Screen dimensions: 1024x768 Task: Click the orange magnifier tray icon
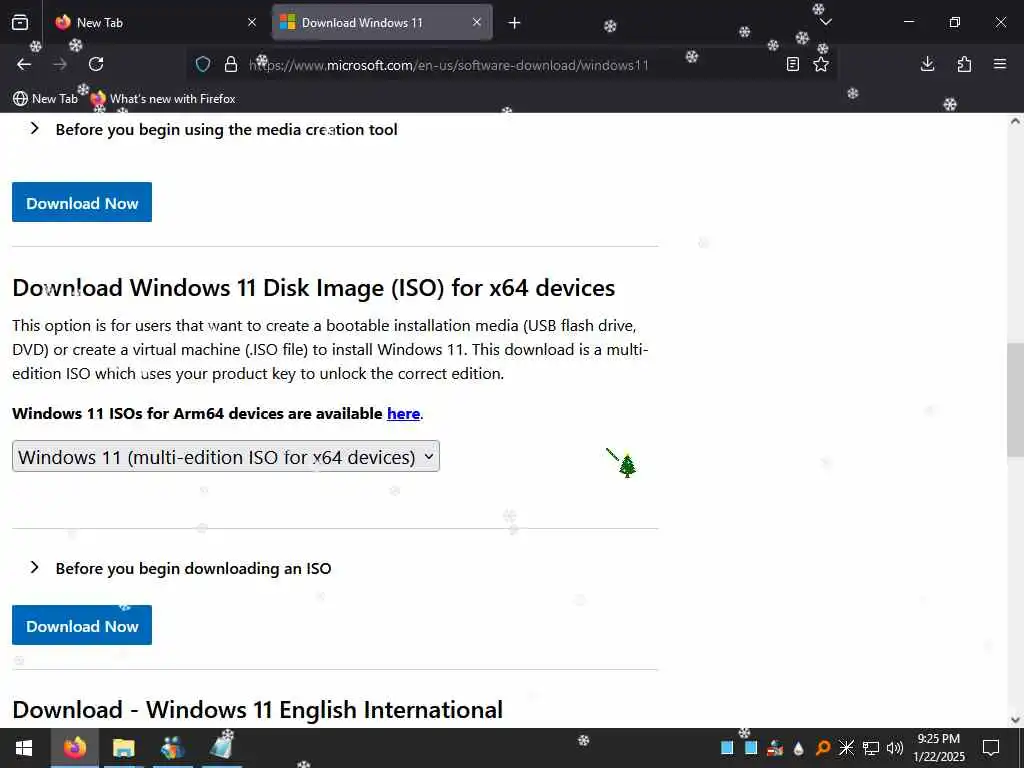pyautogui.click(x=823, y=748)
